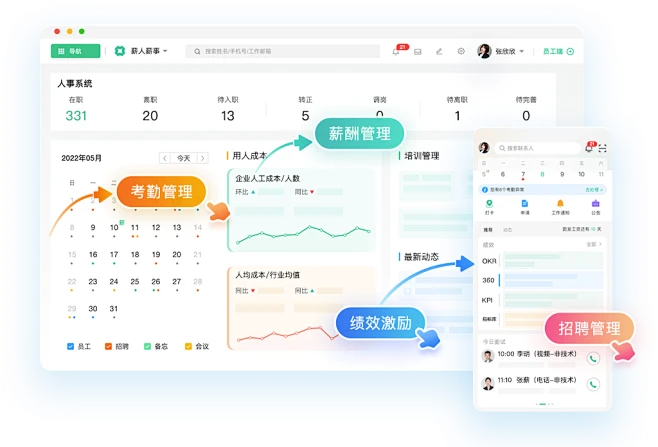Viewport: 658px width, 447px height.
Task: Click the circular arrow icon beside 员工端
Action: [x=570, y=51]
